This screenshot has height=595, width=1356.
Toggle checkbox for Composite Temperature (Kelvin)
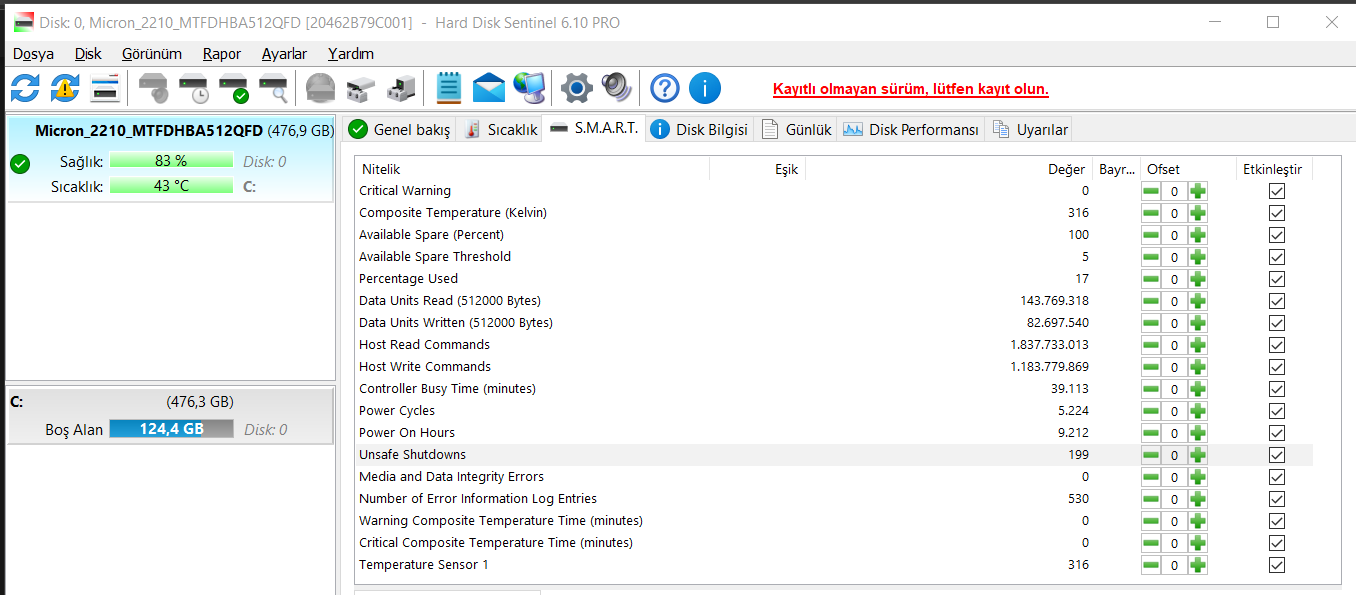(1276, 213)
